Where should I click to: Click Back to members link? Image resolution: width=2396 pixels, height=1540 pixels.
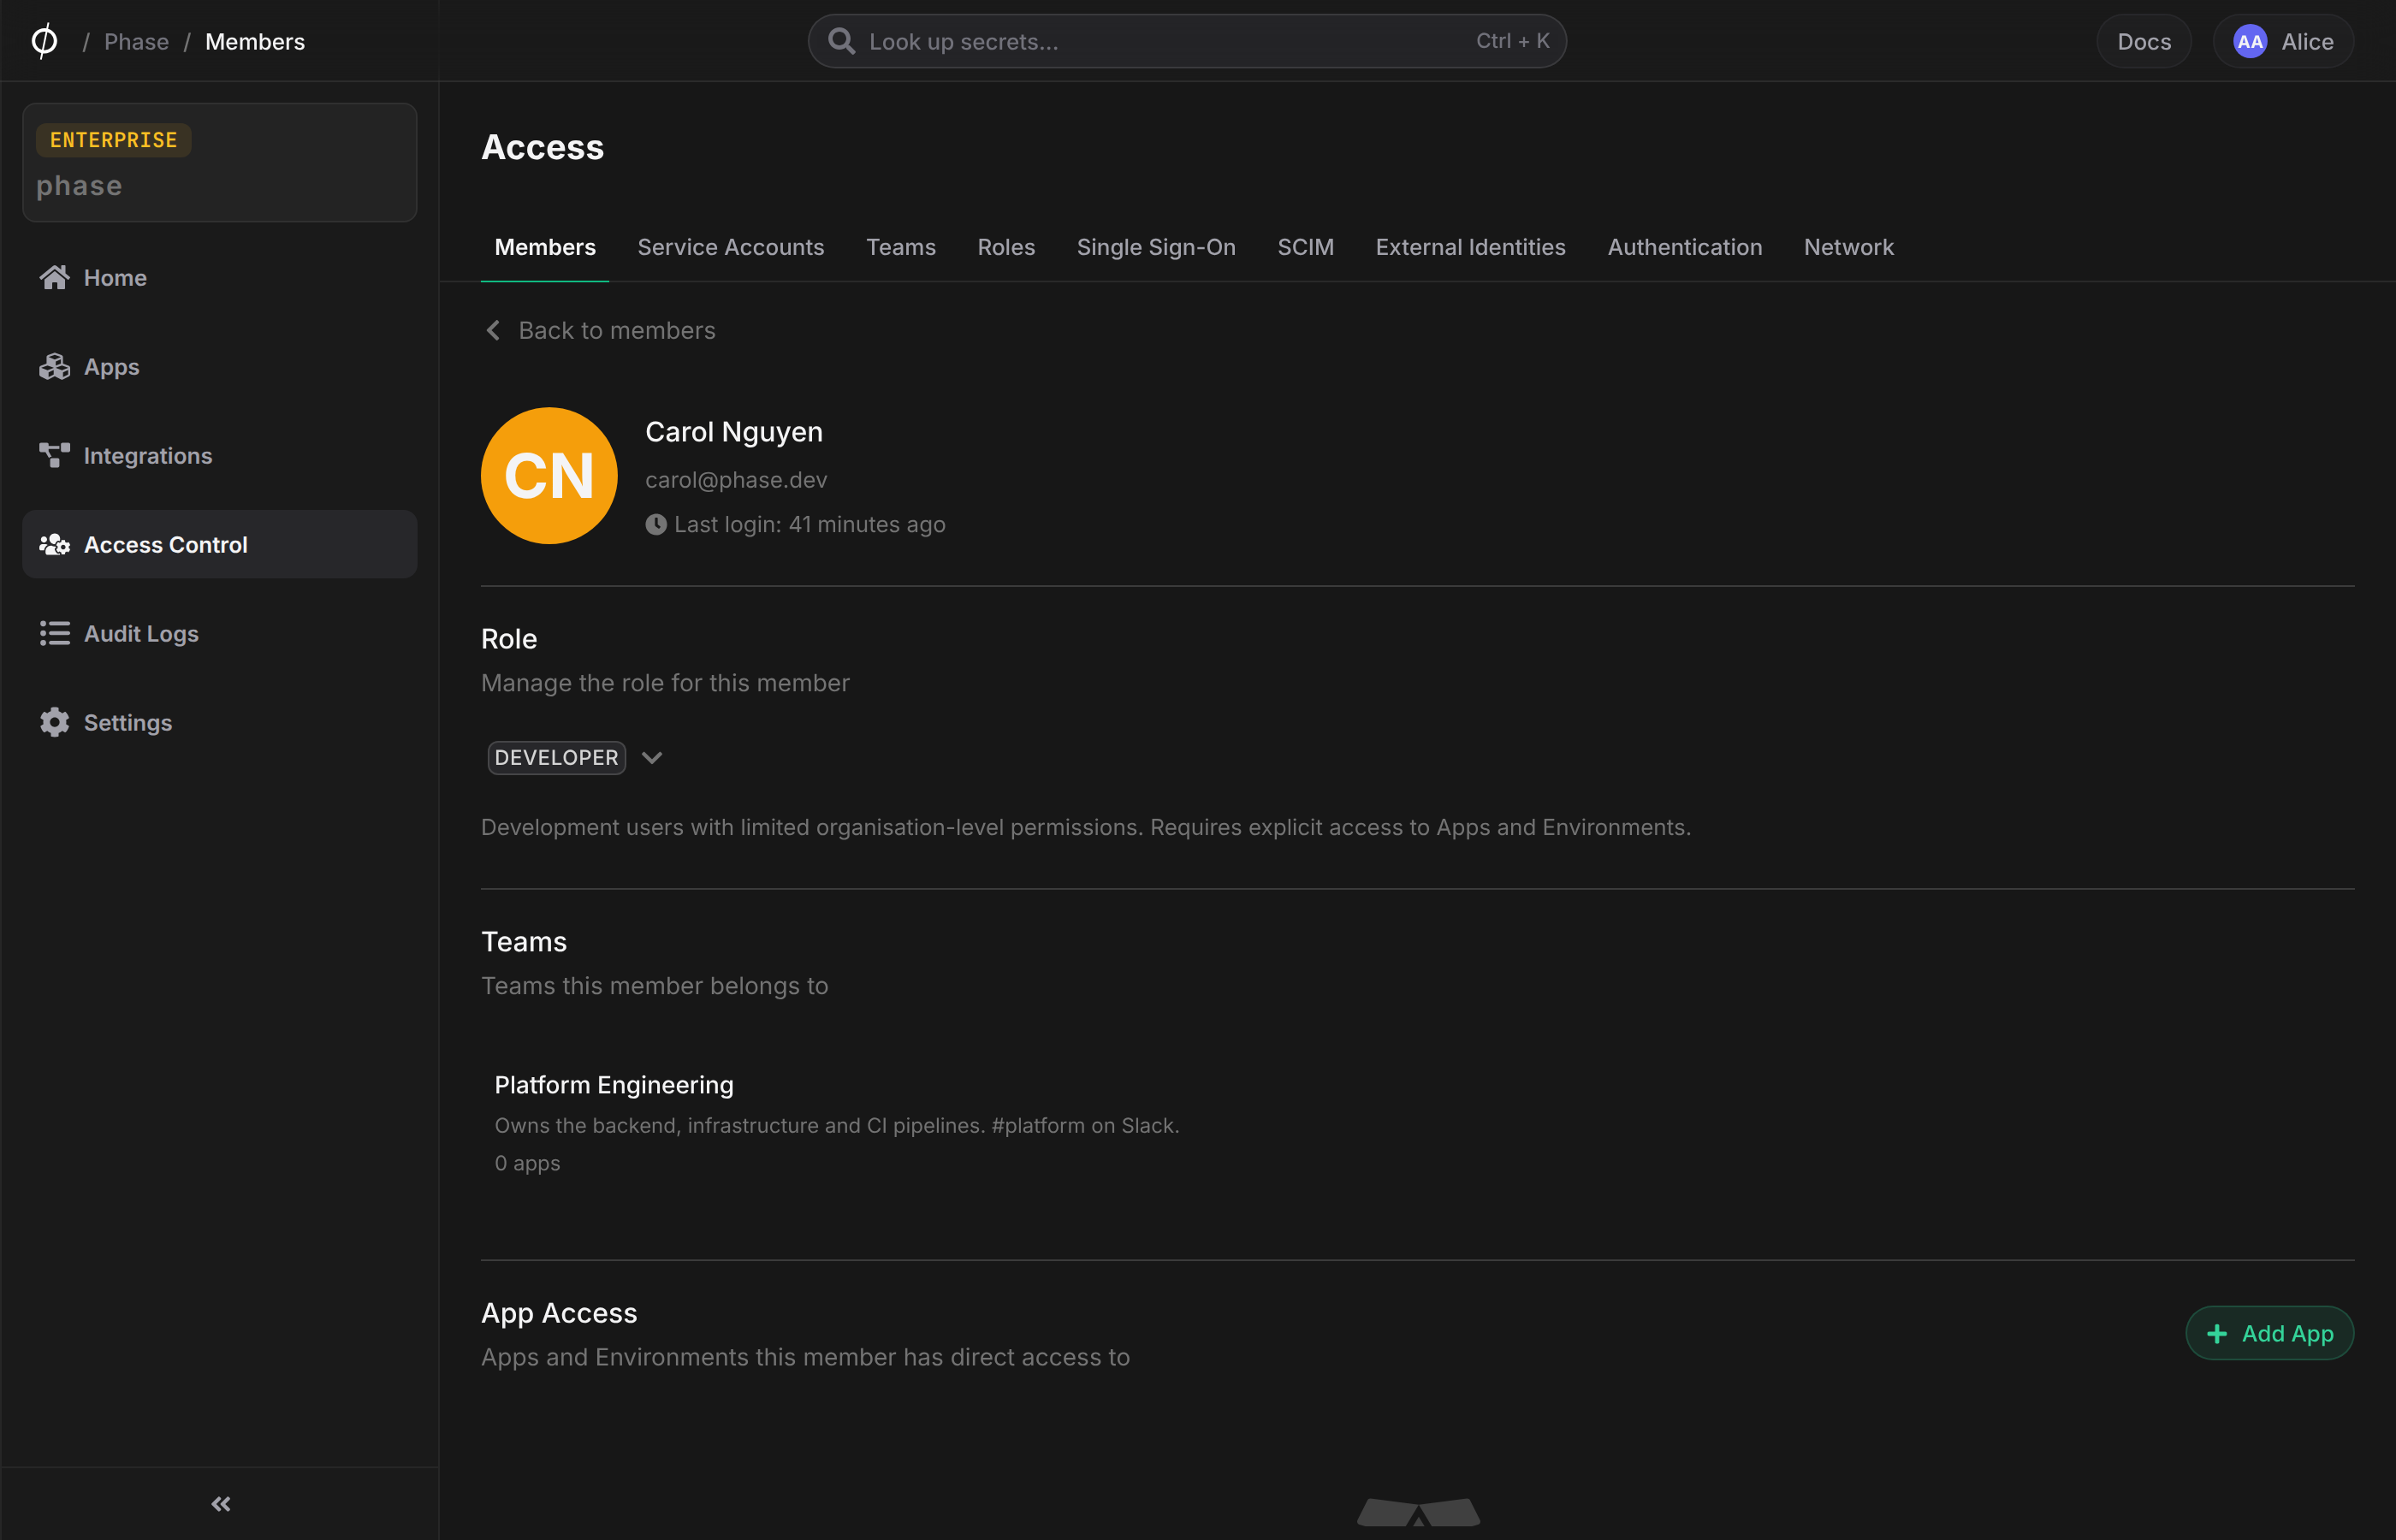click(600, 330)
